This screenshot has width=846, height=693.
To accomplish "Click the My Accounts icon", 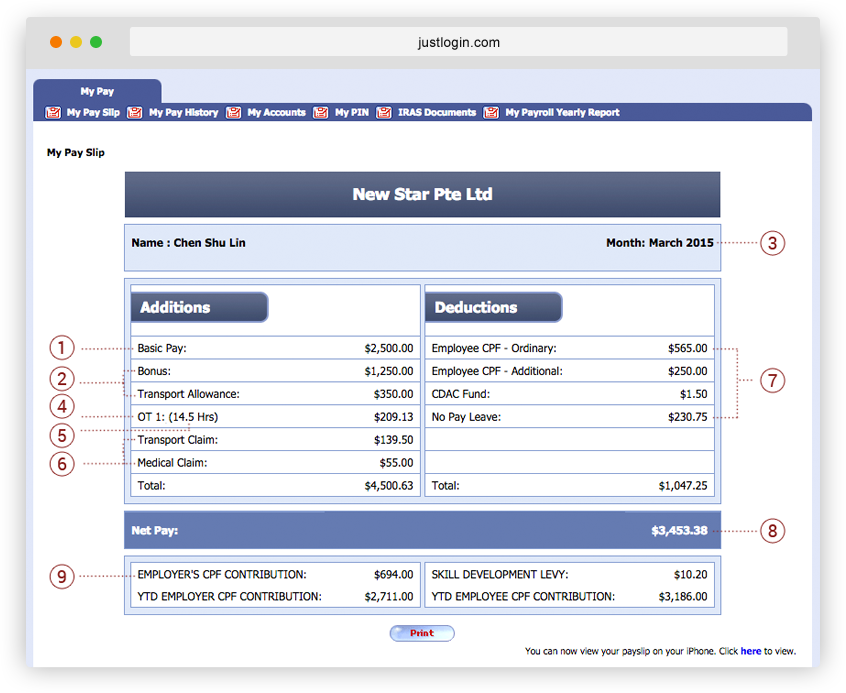I will tap(234, 113).
